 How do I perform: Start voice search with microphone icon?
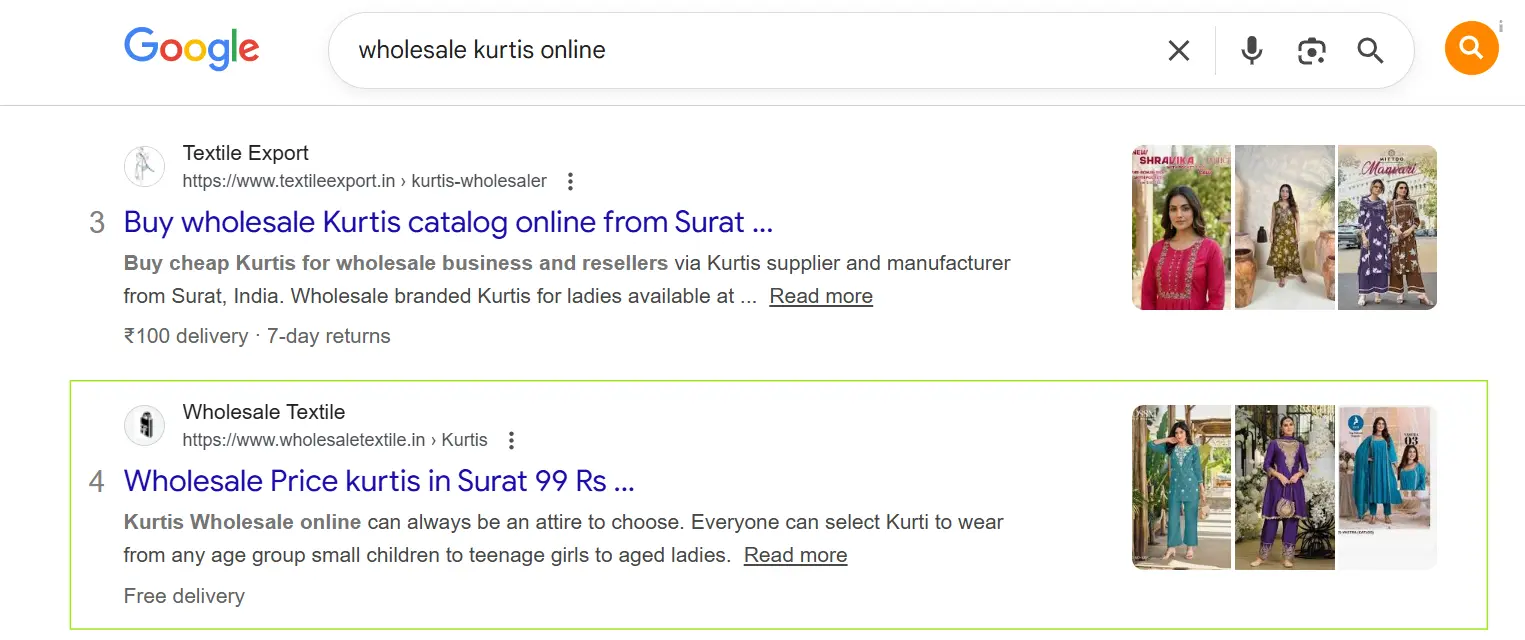click(x=1251, y=50)
